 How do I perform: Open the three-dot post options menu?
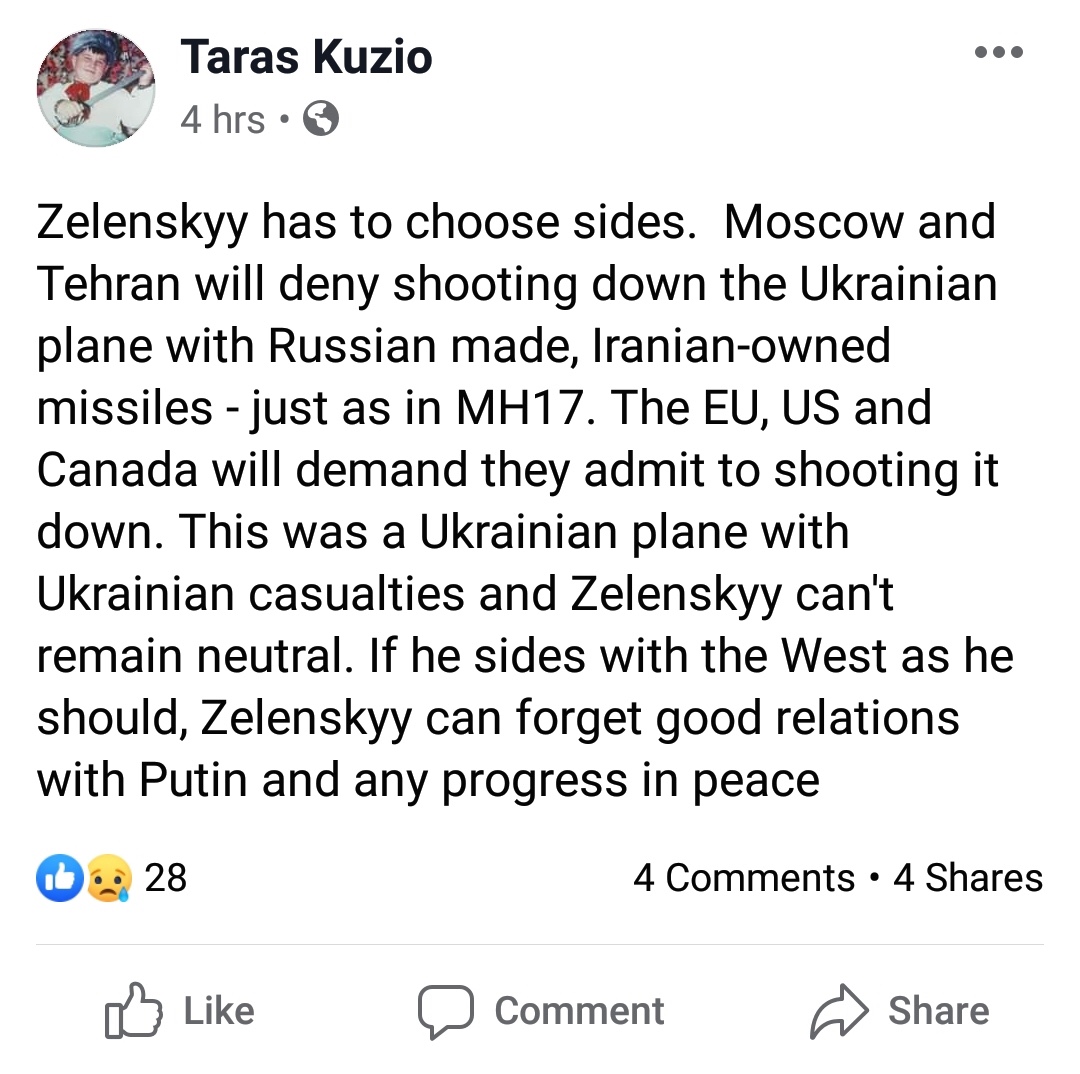click(999, 53)
